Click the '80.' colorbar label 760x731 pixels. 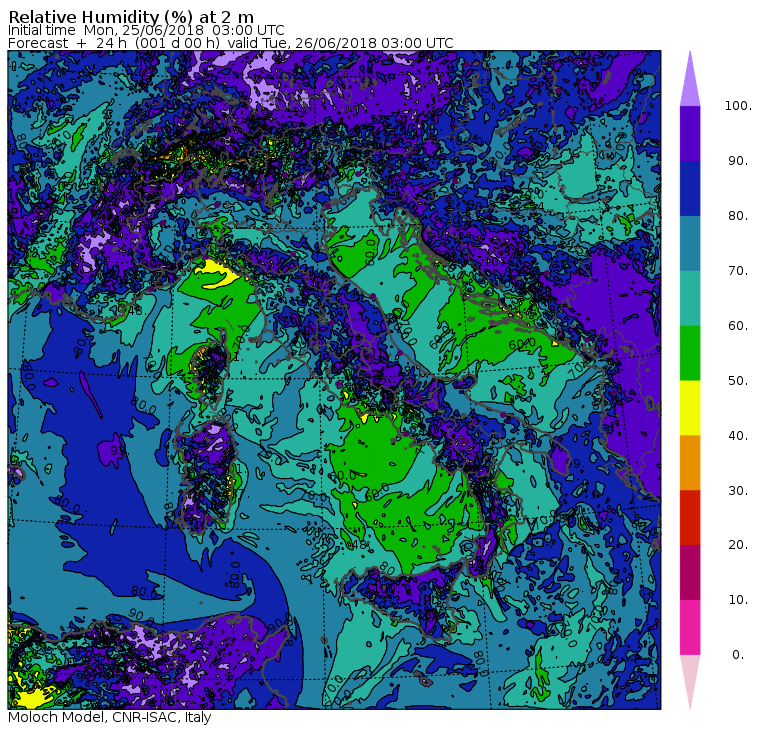pos(738,216)
